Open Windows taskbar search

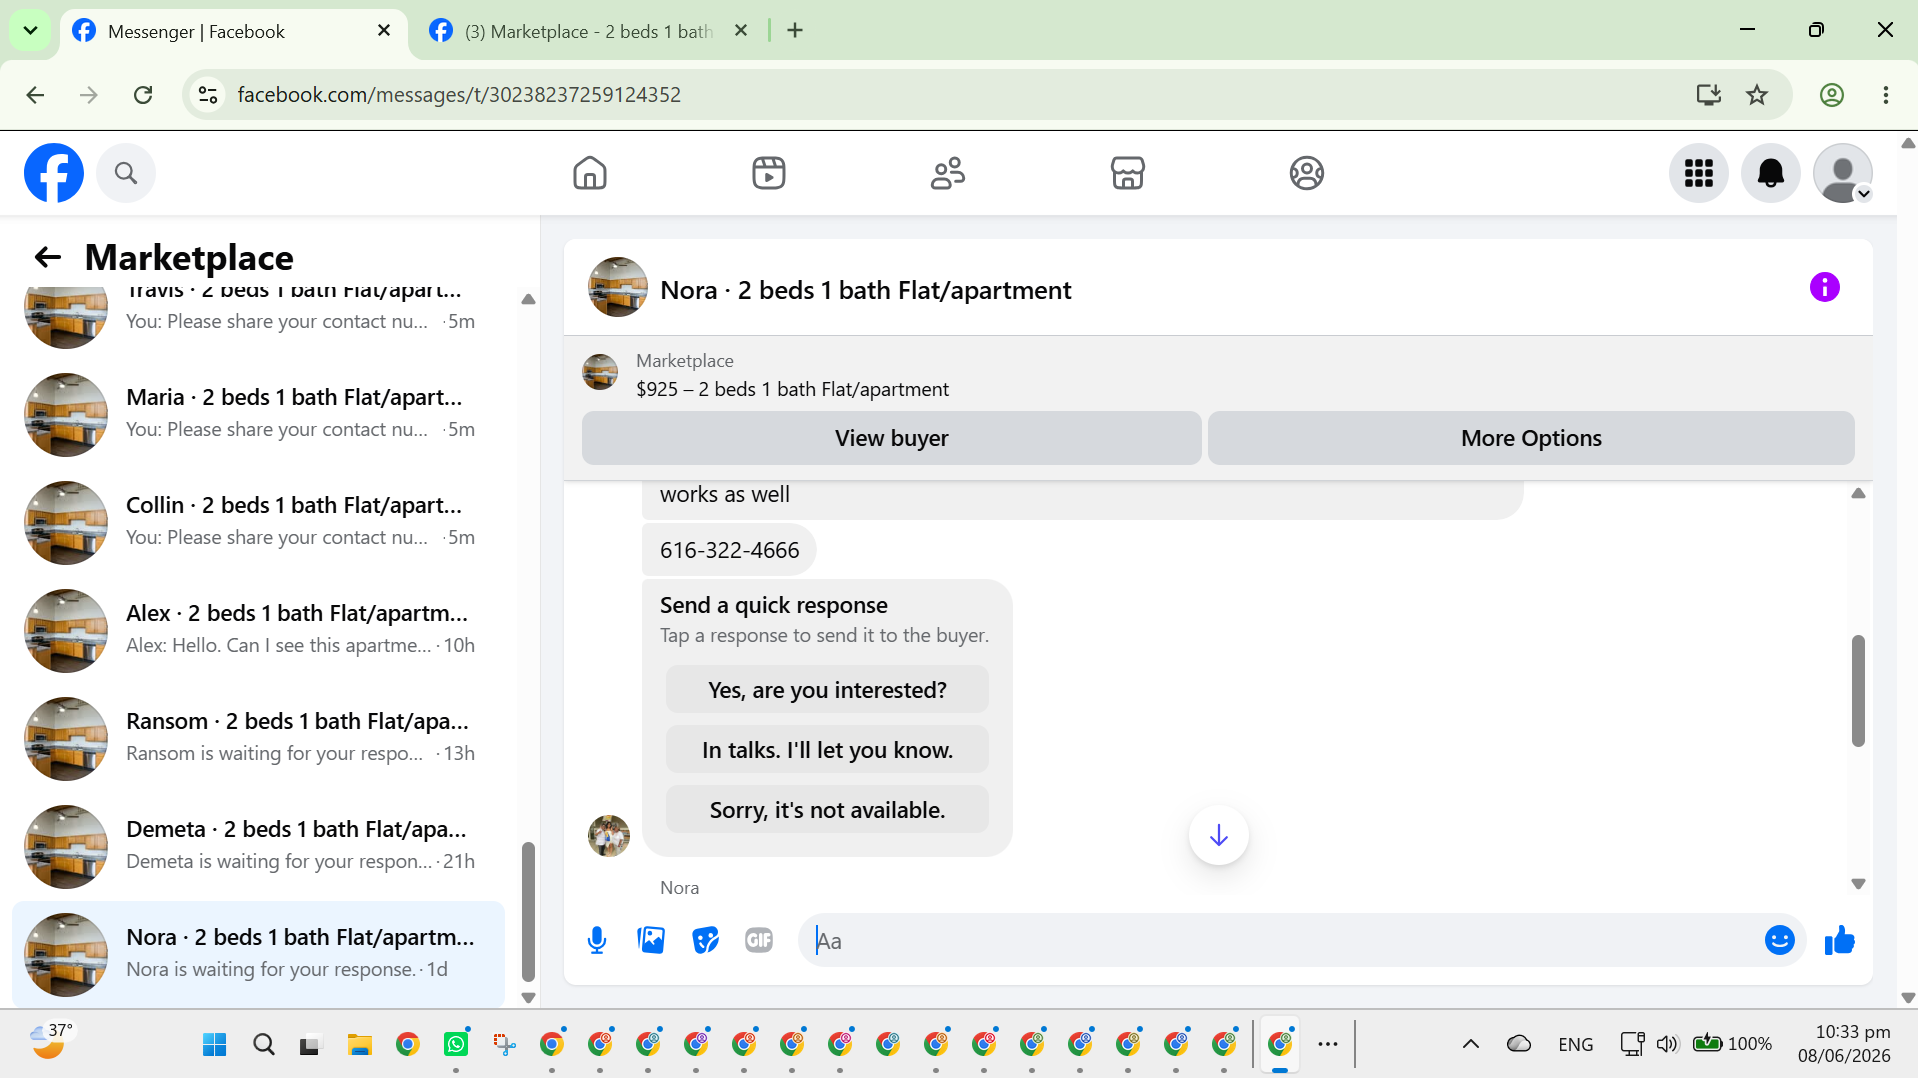(264, 1045)
